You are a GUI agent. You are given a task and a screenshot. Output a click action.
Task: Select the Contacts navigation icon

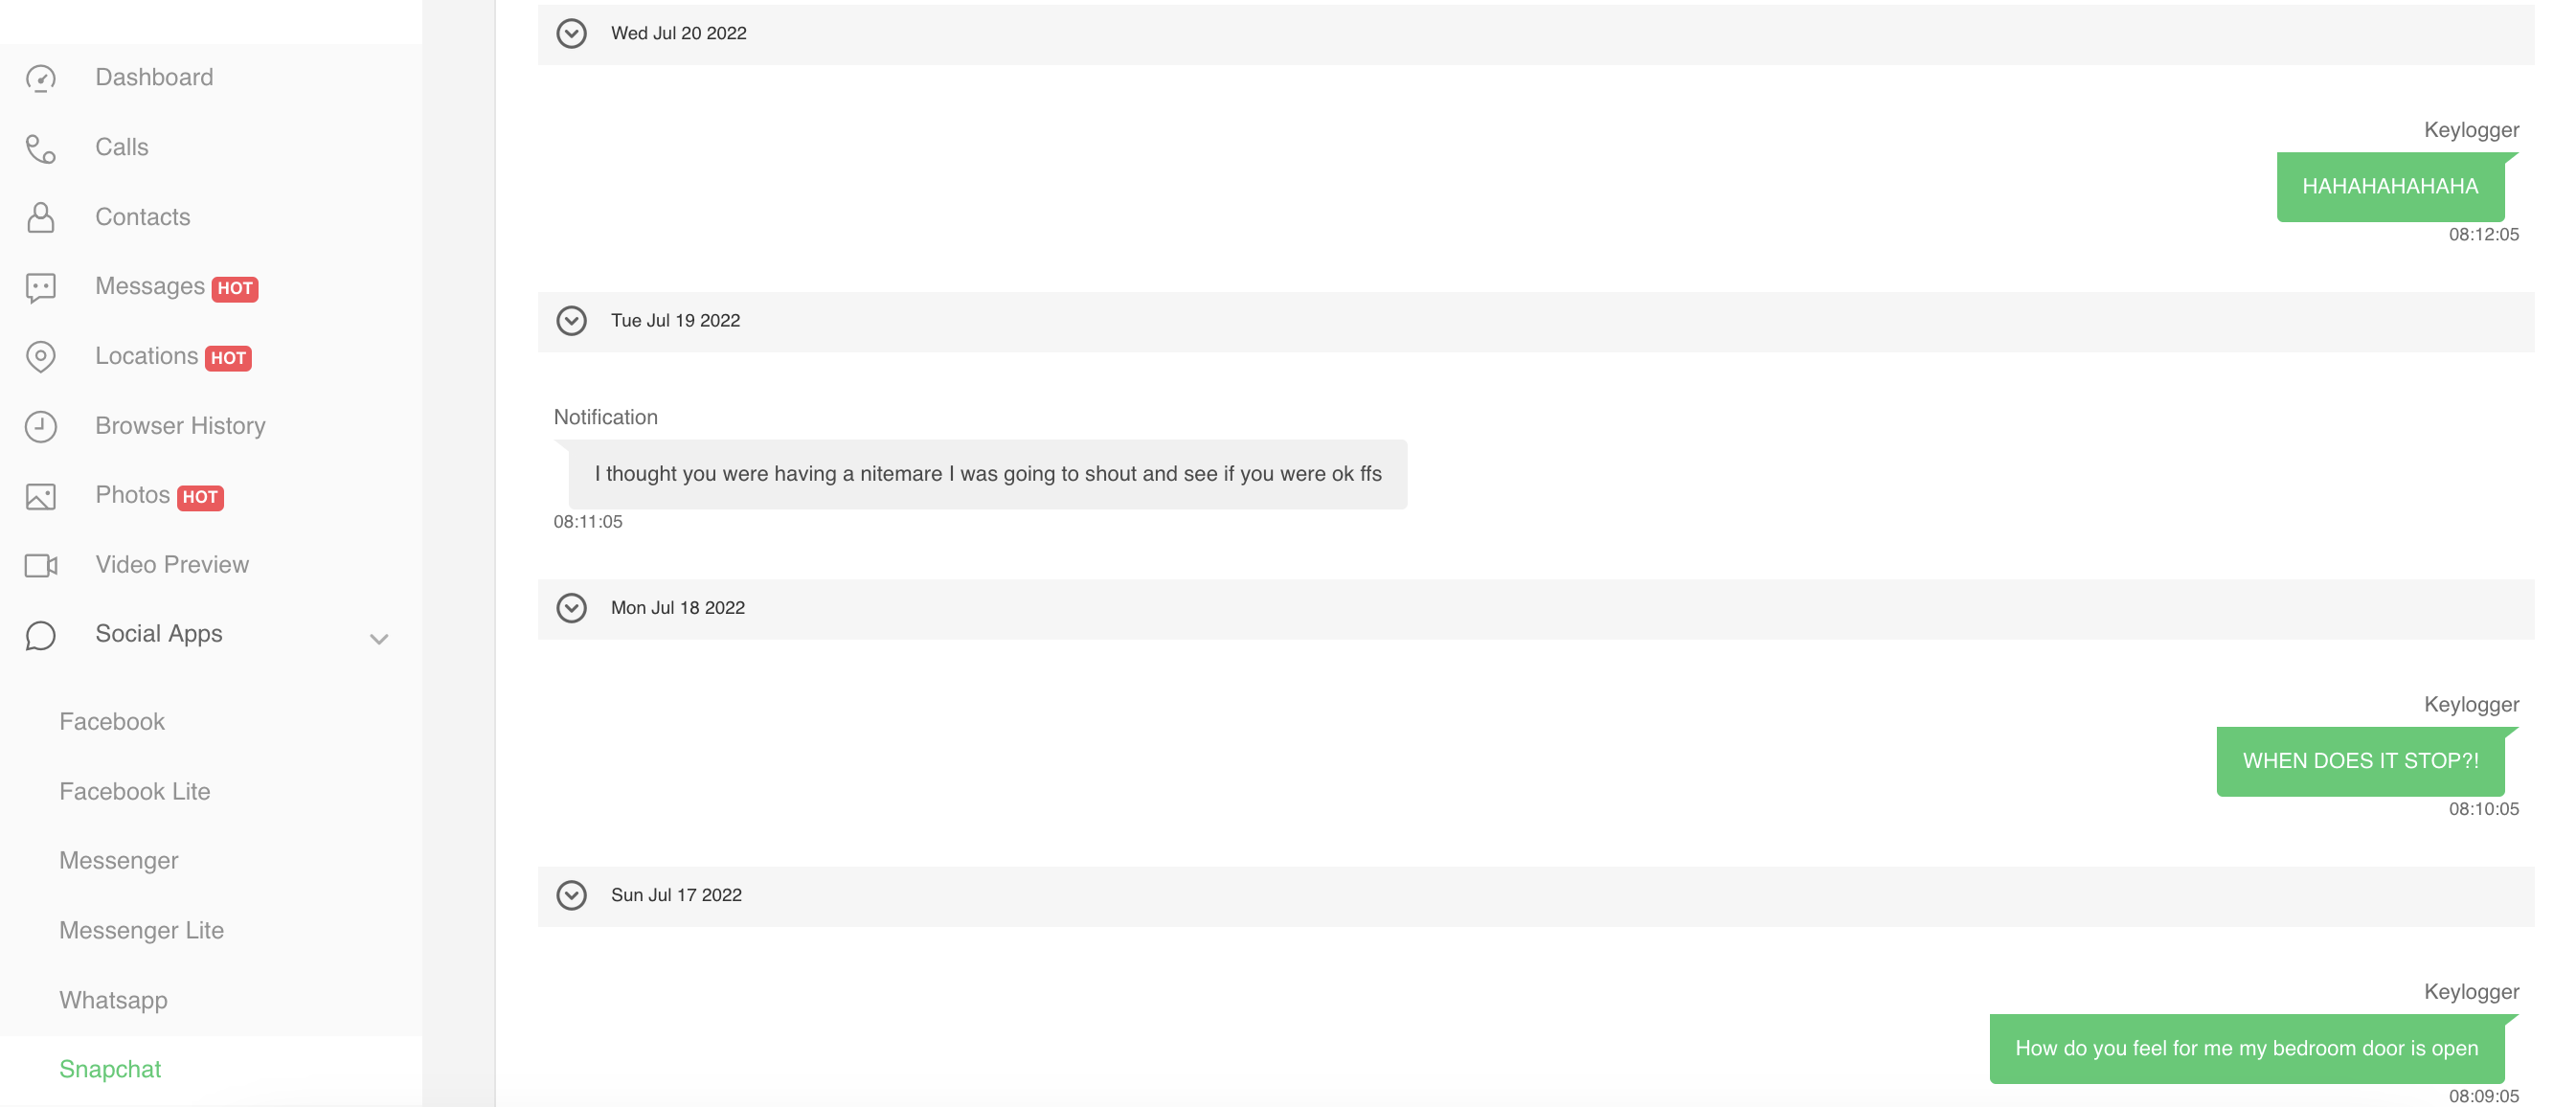click(x=43, y=216)
